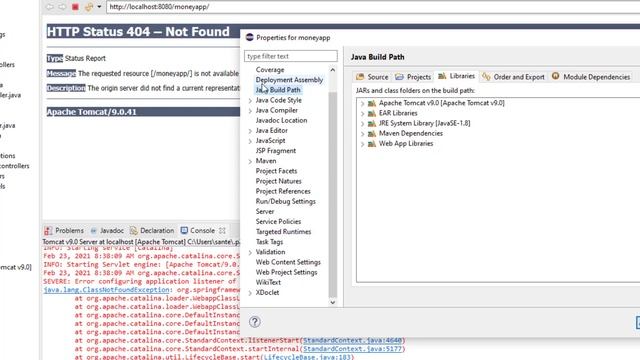Open LifecycleBase.java:183 stack trace link
This screenshot has height=360, width=640.
[307, 357]
